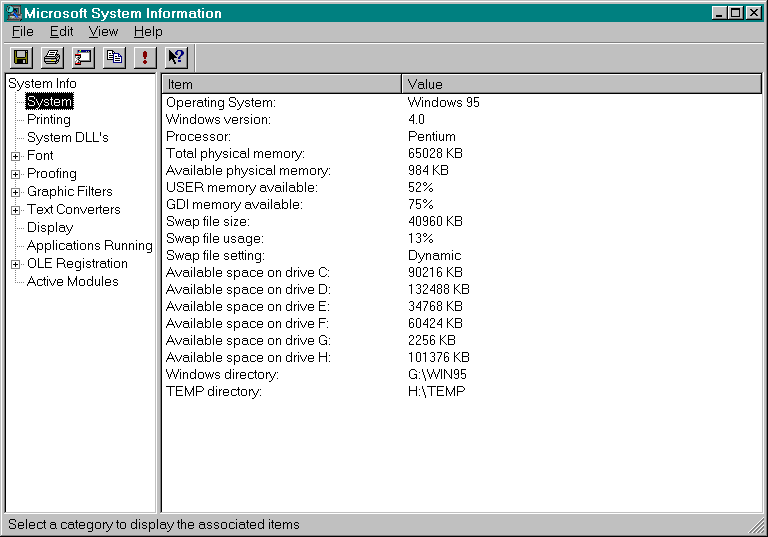
Task: Maximize the System Information window
Action: (x=736, y=13)
